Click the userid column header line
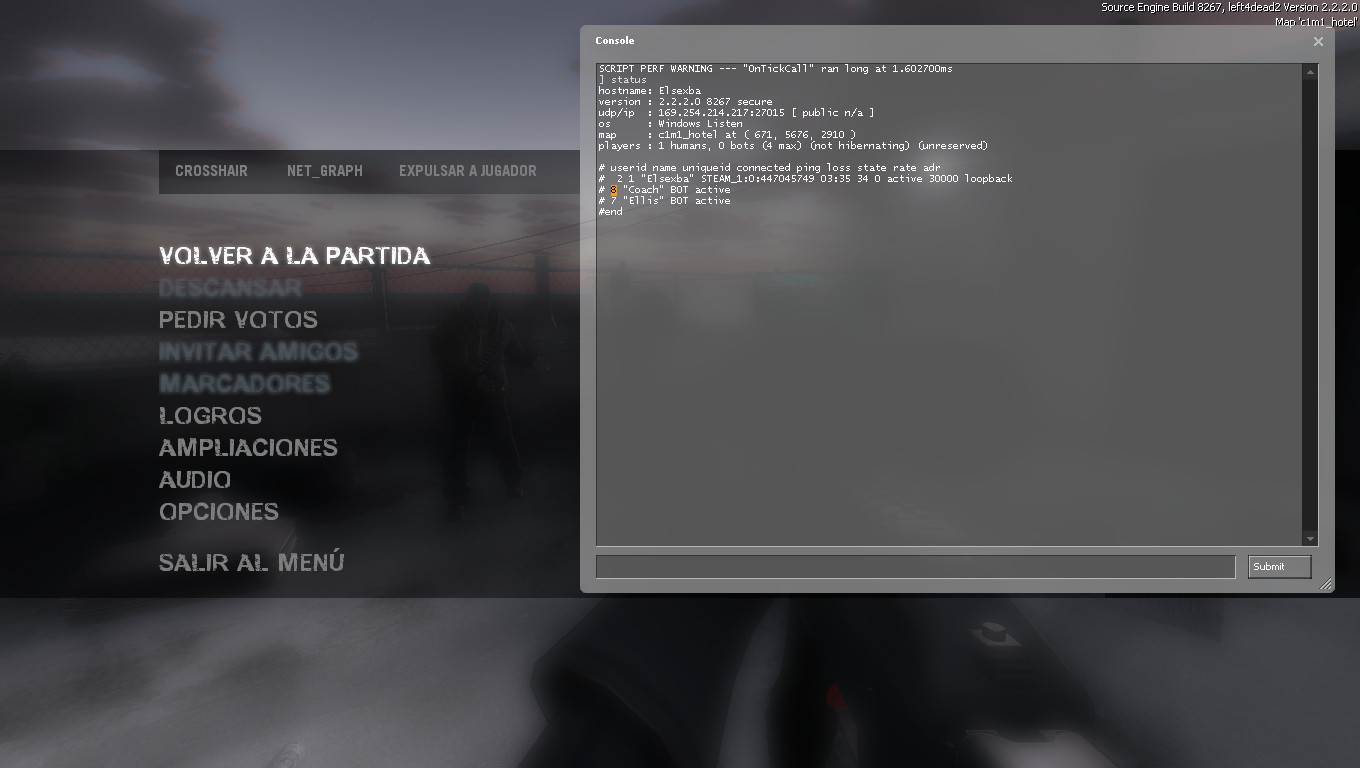 pyautogui.click(x=770, y=168)
